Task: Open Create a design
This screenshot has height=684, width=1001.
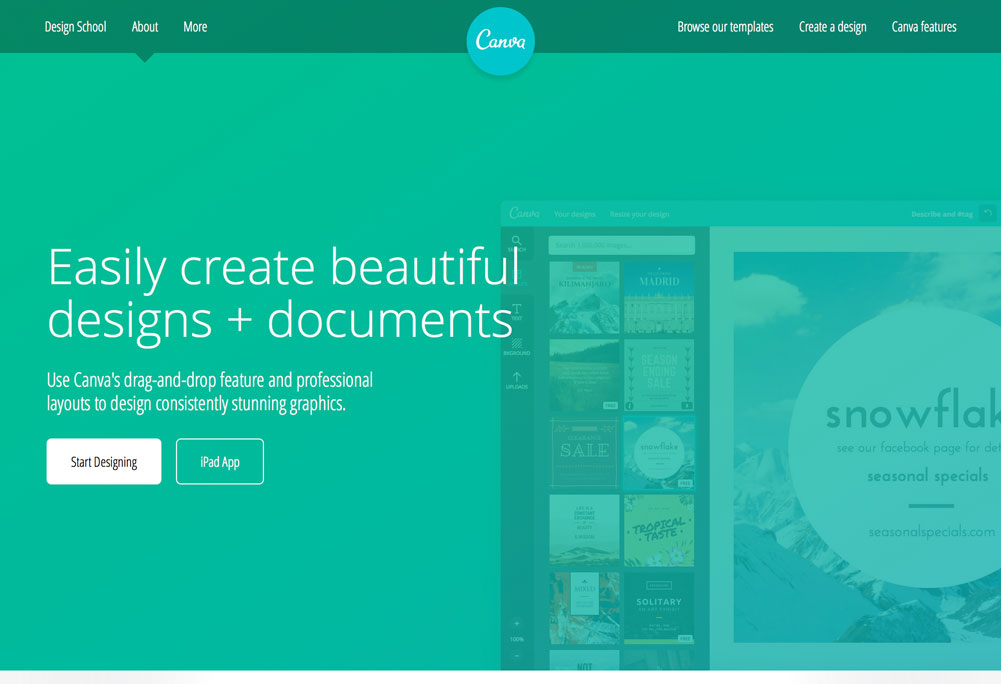Action: (832, 27)
